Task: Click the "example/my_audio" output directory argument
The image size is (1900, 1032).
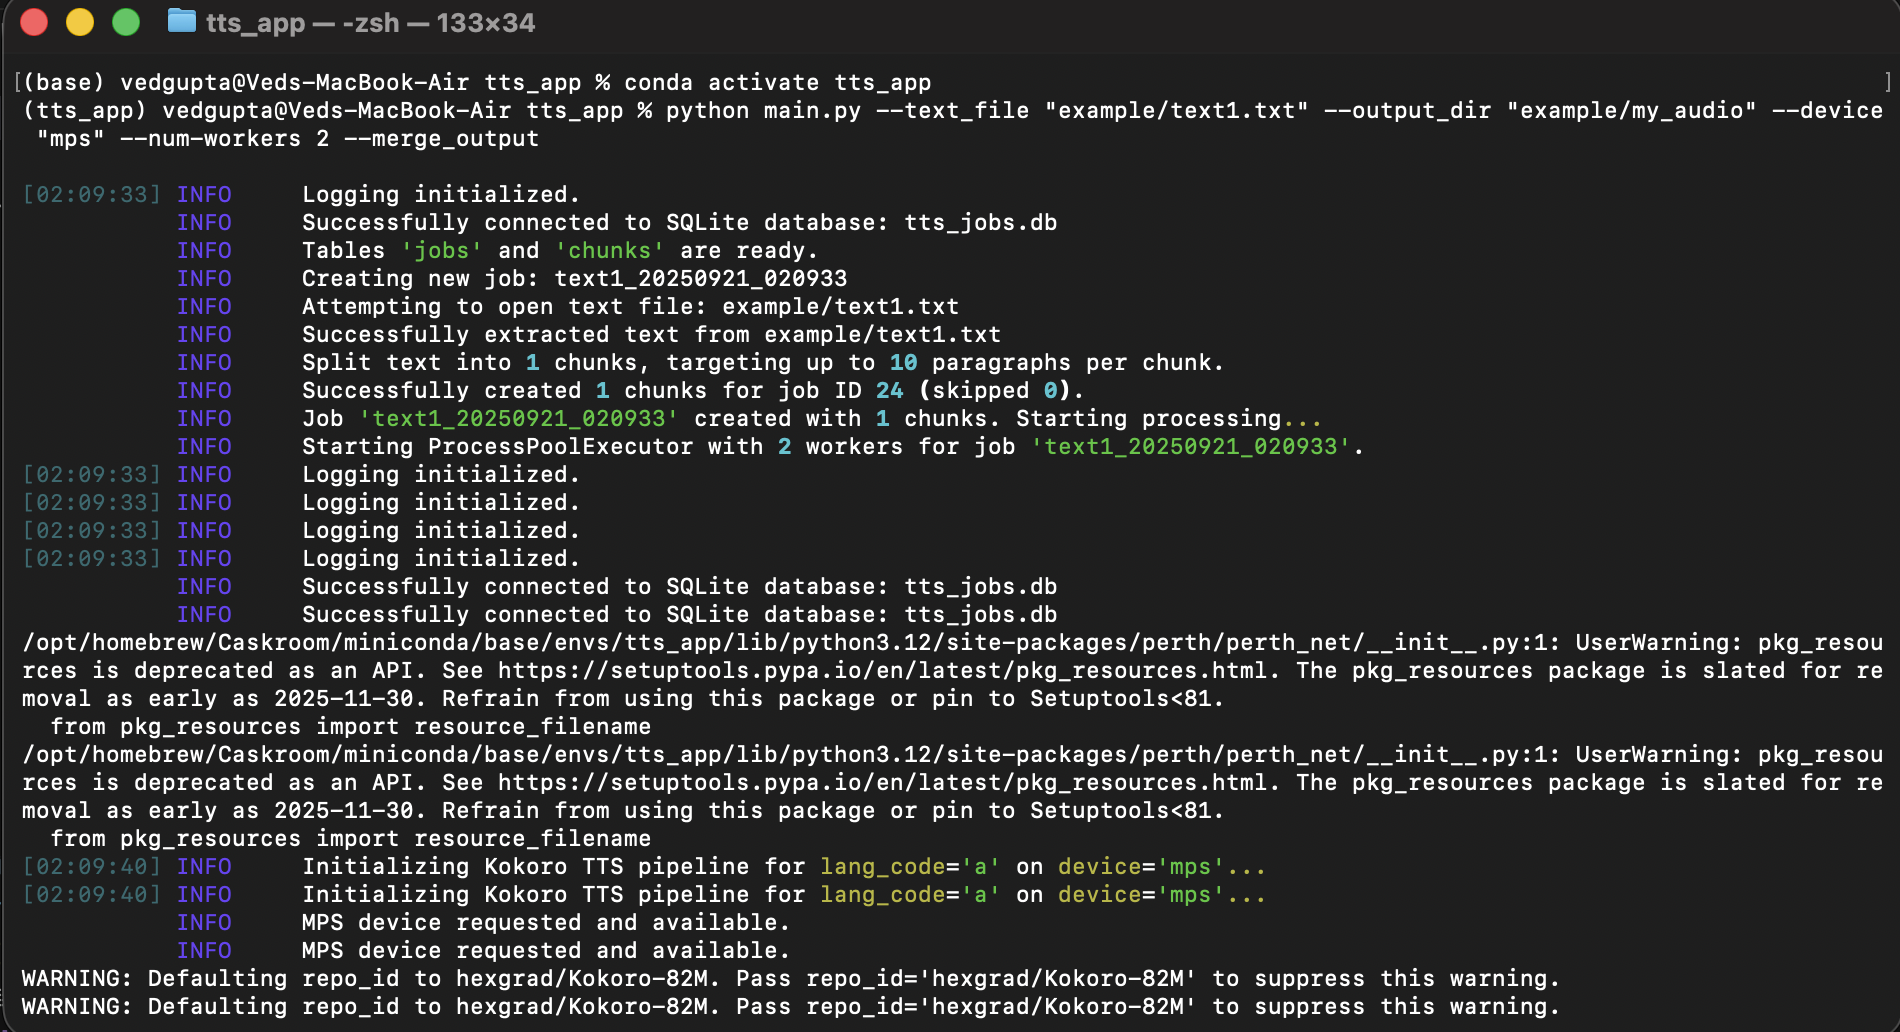Action: (1631, 111)
